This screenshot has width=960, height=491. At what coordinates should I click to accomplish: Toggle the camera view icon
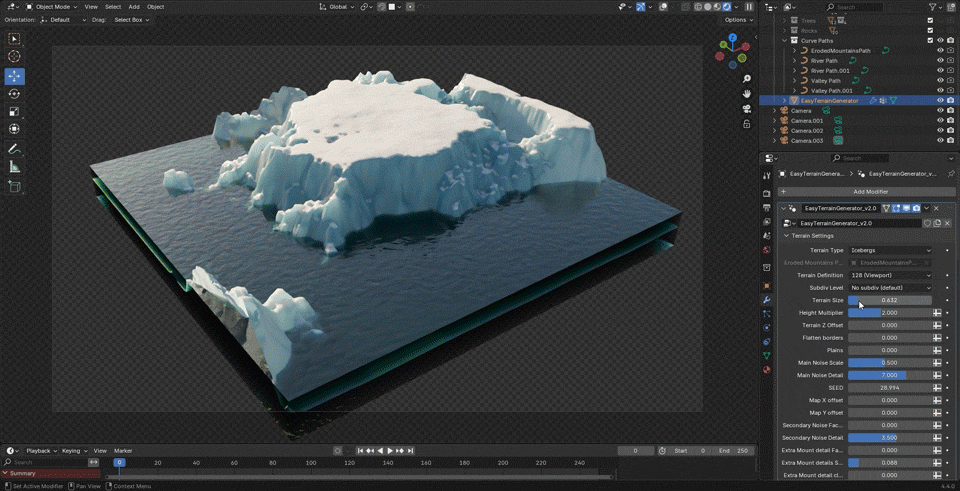pos(746,109)
